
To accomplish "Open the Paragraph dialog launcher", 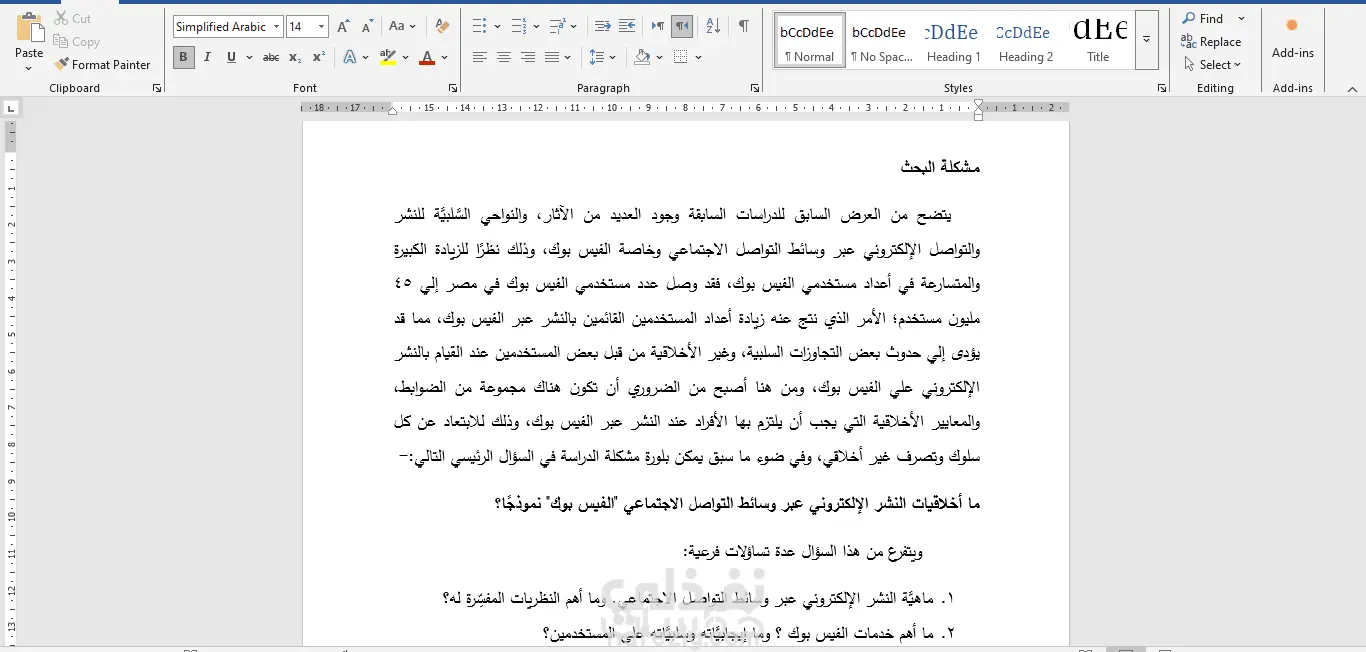I will (753, 88).
